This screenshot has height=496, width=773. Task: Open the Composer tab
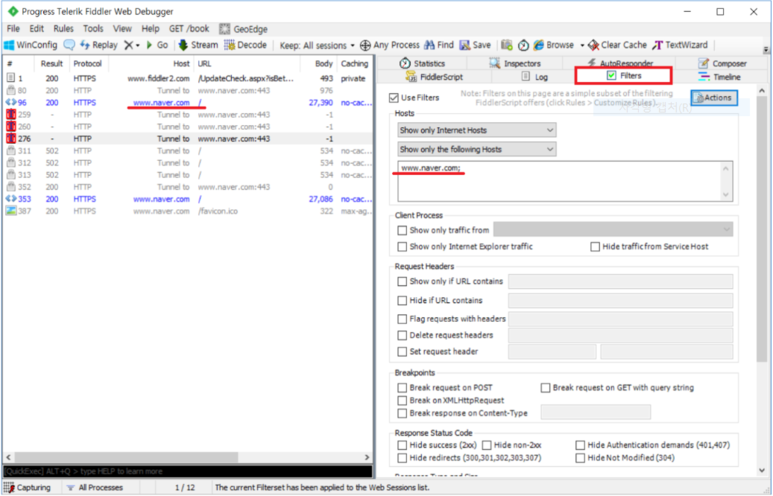722,63
